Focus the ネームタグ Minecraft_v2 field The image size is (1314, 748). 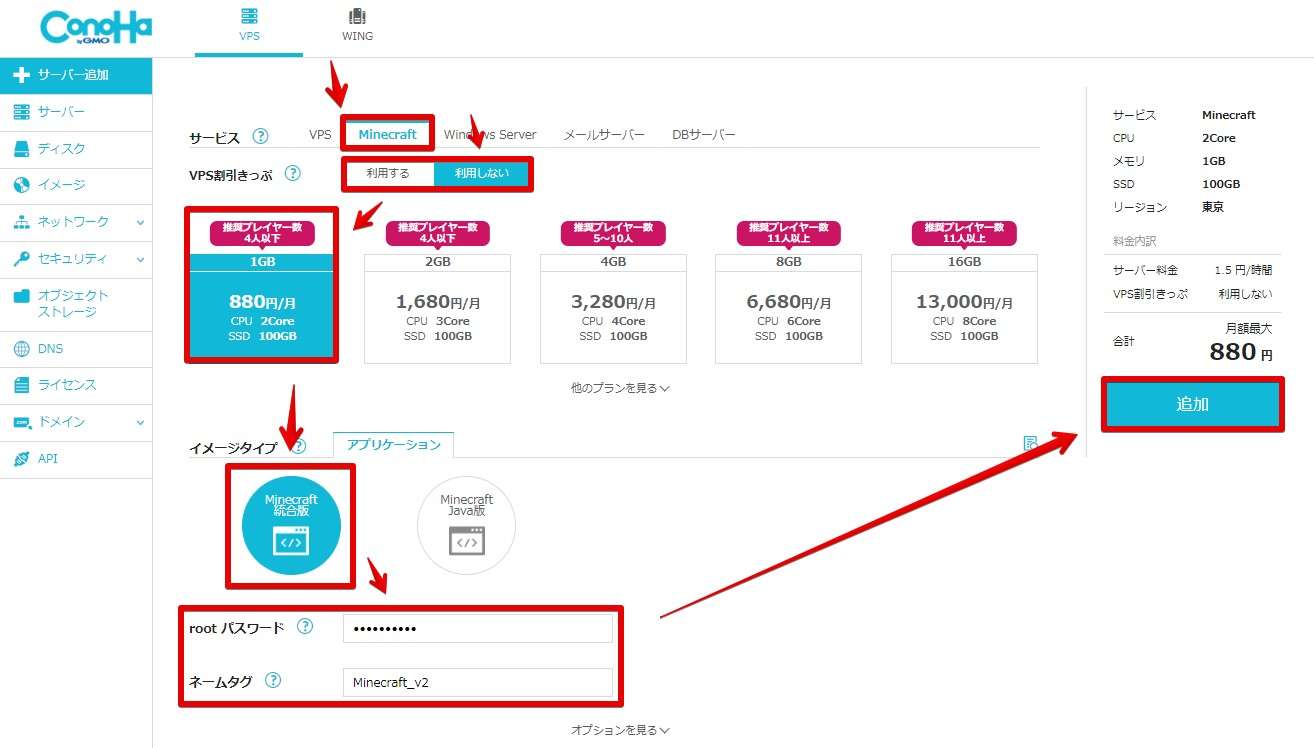point(477,682)
